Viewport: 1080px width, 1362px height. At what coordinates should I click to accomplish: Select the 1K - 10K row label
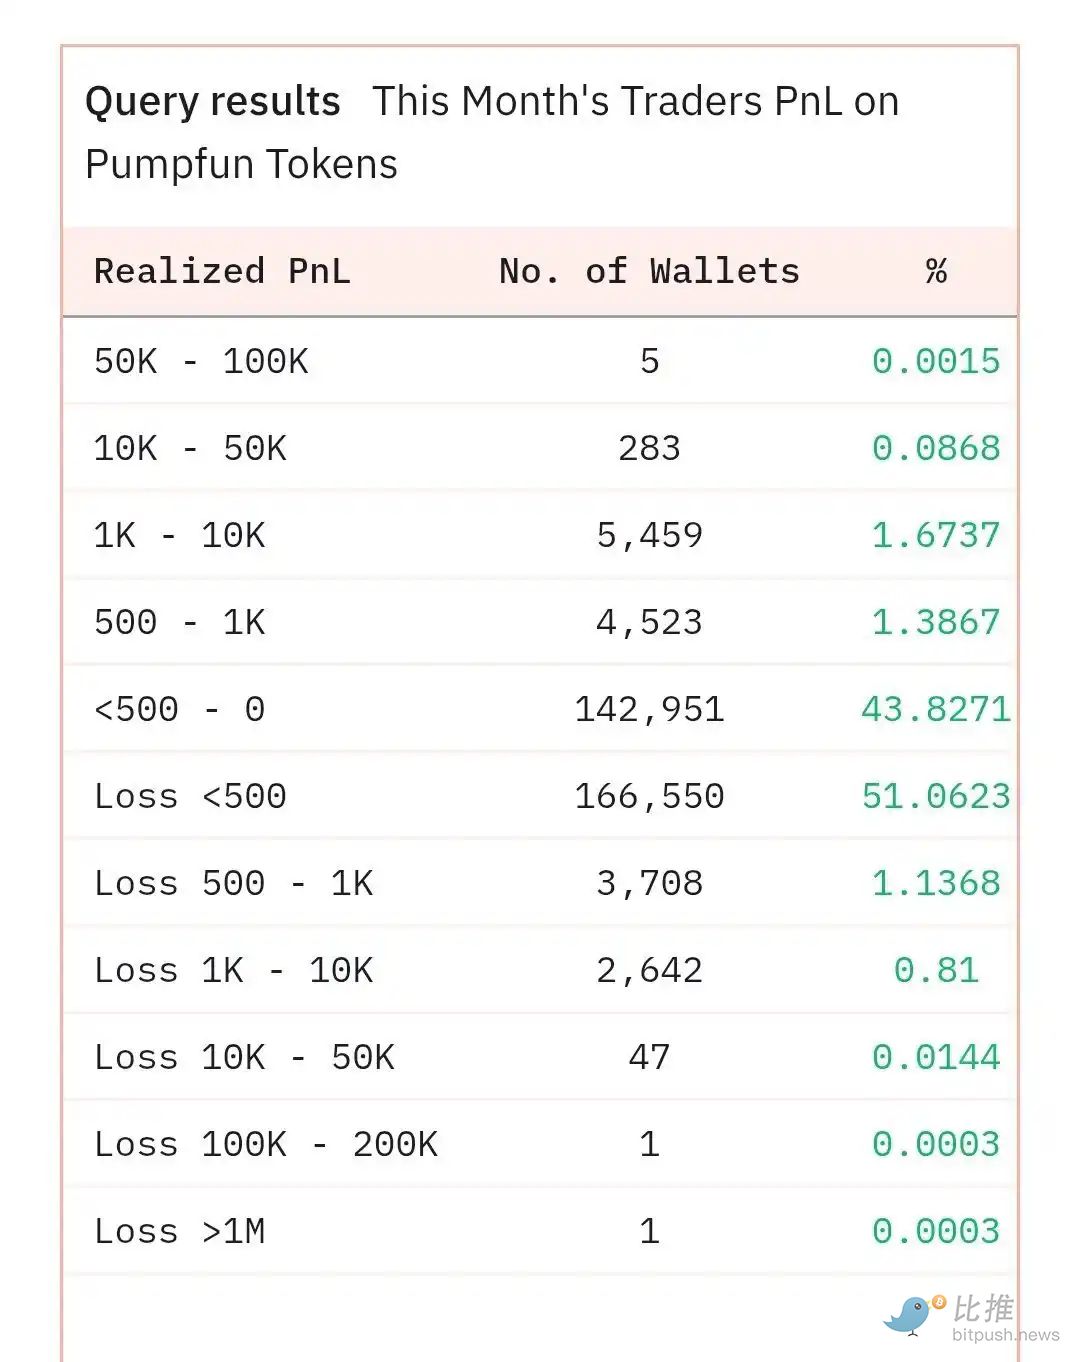(180, 535)
